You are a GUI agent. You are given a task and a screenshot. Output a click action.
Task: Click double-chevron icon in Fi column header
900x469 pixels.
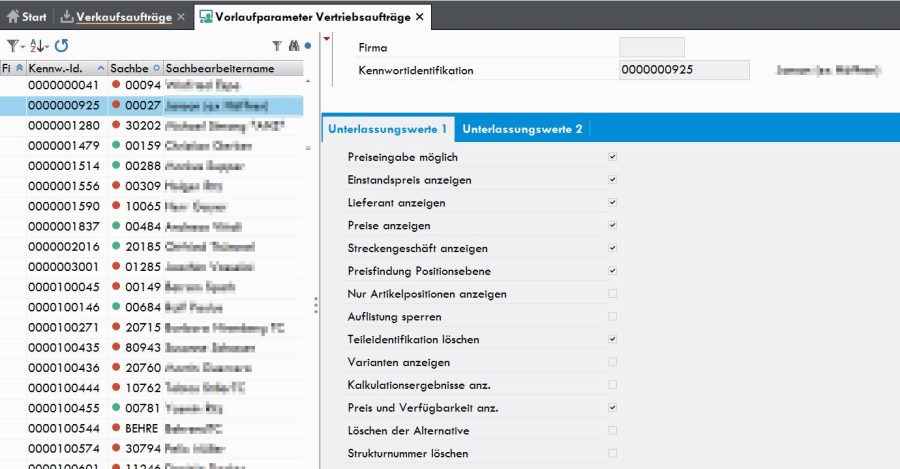[x=19, y=68]
